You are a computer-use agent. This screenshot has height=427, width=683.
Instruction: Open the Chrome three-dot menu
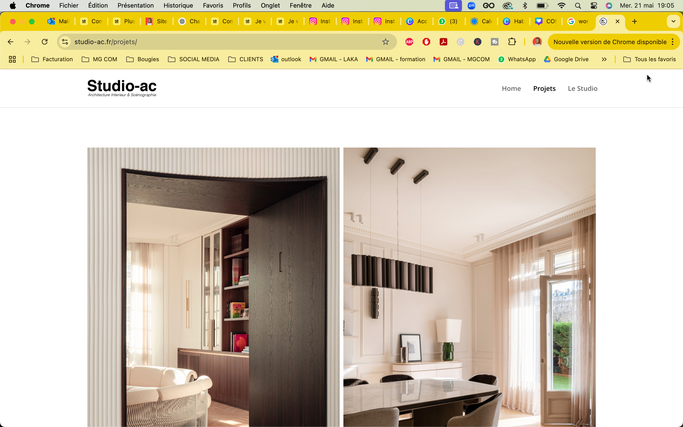673,42
